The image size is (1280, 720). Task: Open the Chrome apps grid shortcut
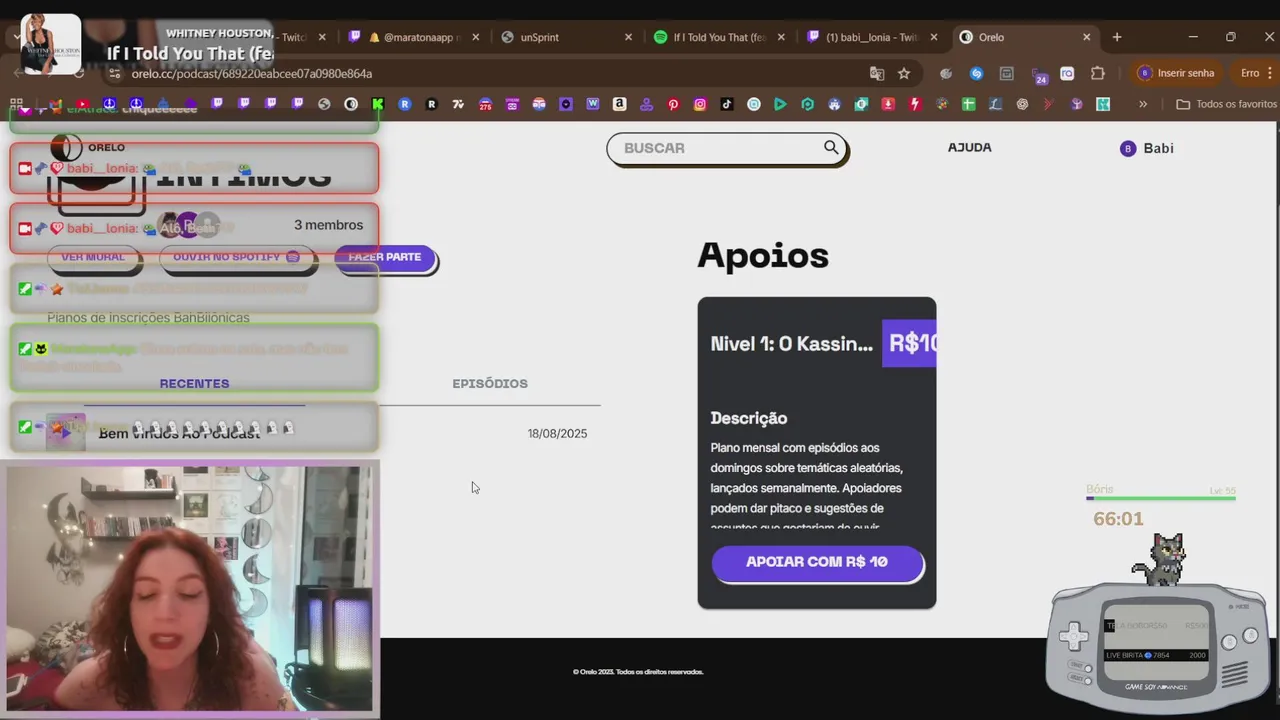tap(16, 104)
